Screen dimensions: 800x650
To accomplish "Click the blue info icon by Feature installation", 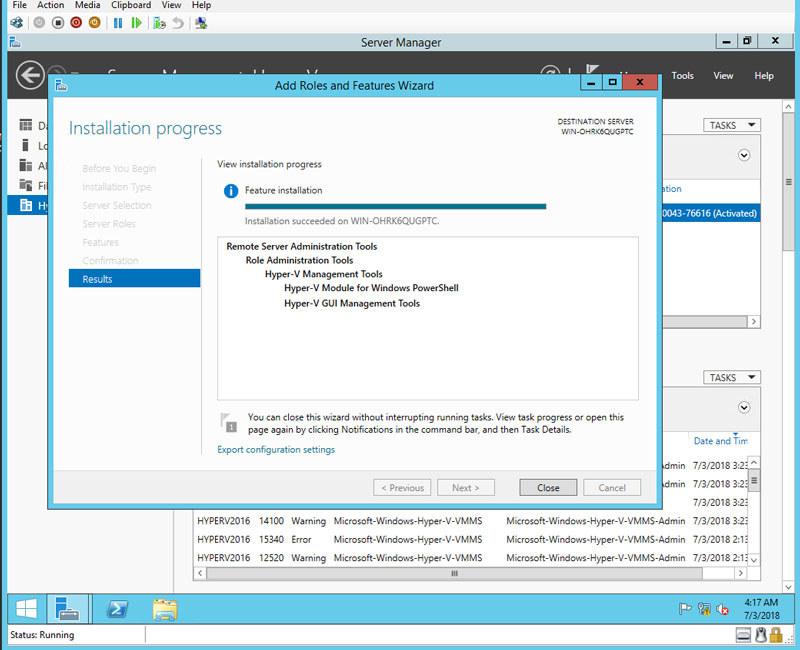I will point(231,191).
